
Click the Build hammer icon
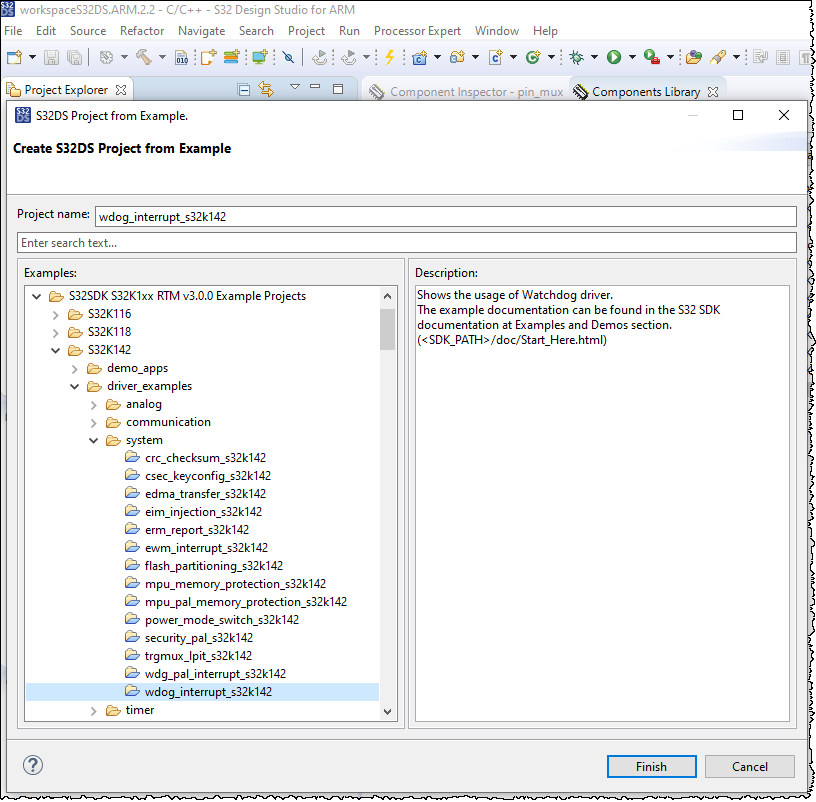coord(144,57)
